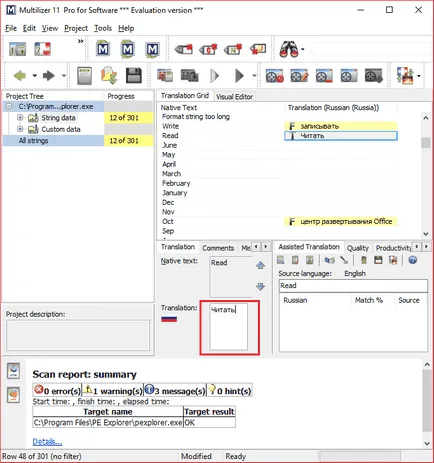
Task: Open the Edit menu
Action: pos(29,28)
